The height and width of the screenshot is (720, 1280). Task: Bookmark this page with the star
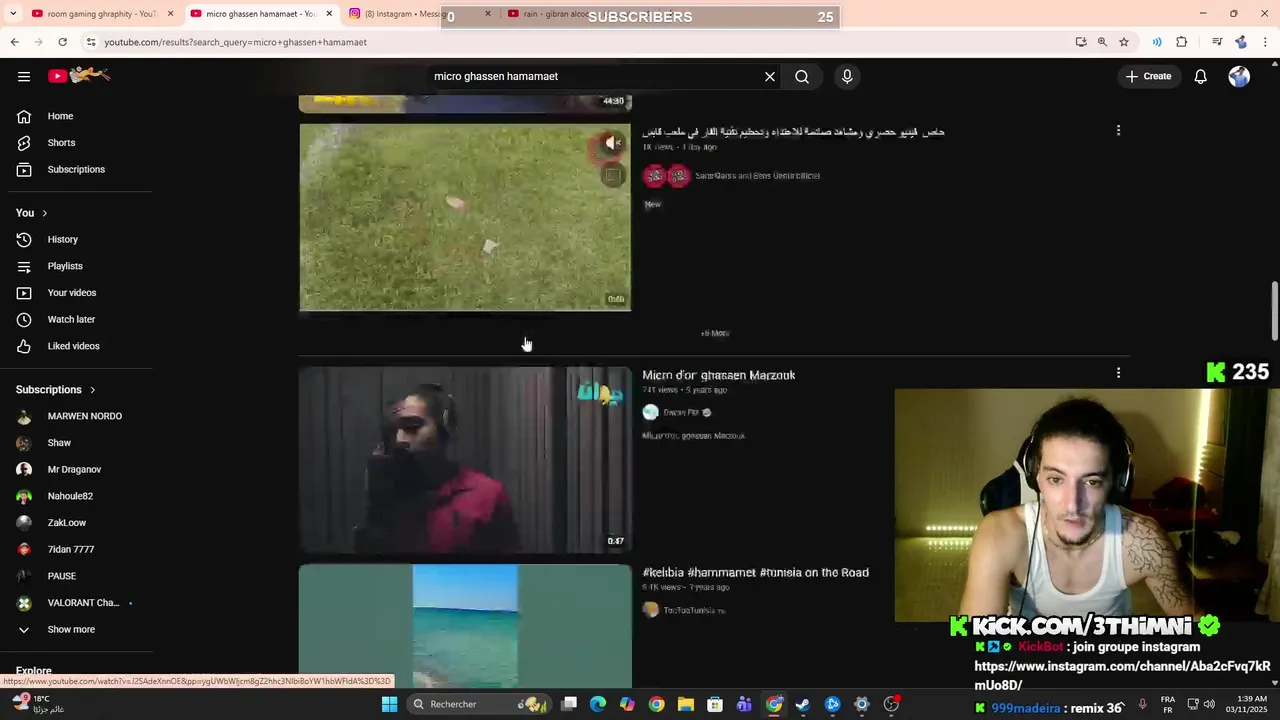[1124, 42]
